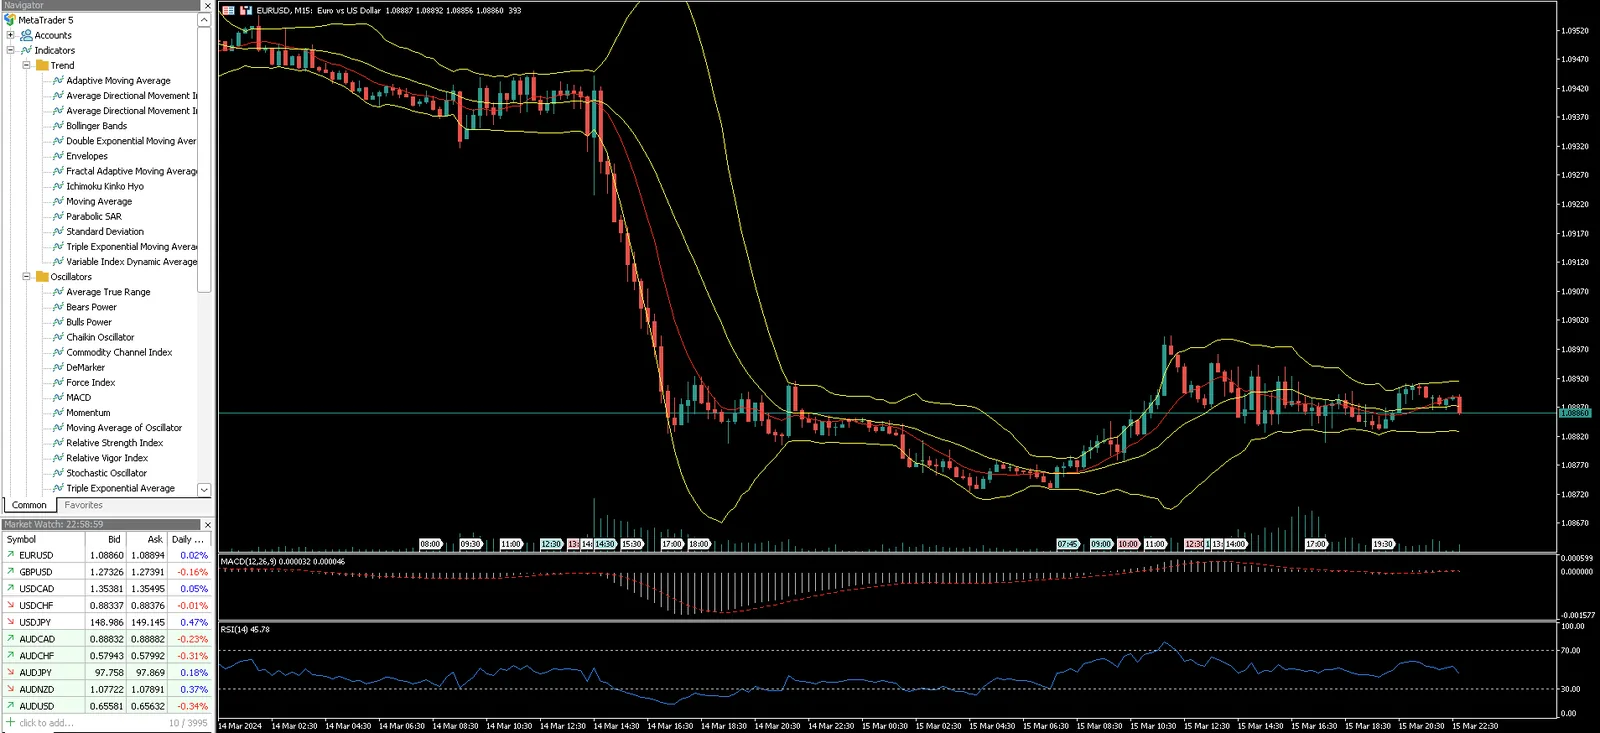Click the 08:00 event marker on chart

coord(430,544)
